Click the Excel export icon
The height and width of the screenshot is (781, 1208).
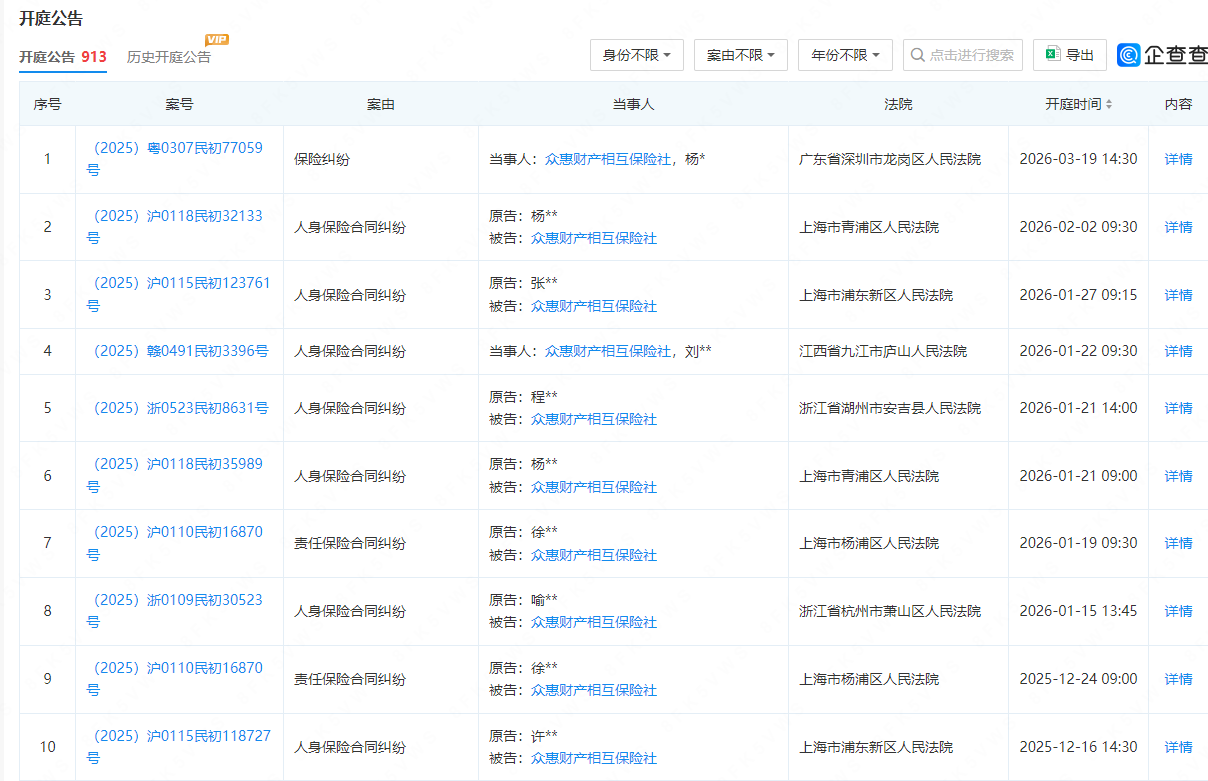1052,55
